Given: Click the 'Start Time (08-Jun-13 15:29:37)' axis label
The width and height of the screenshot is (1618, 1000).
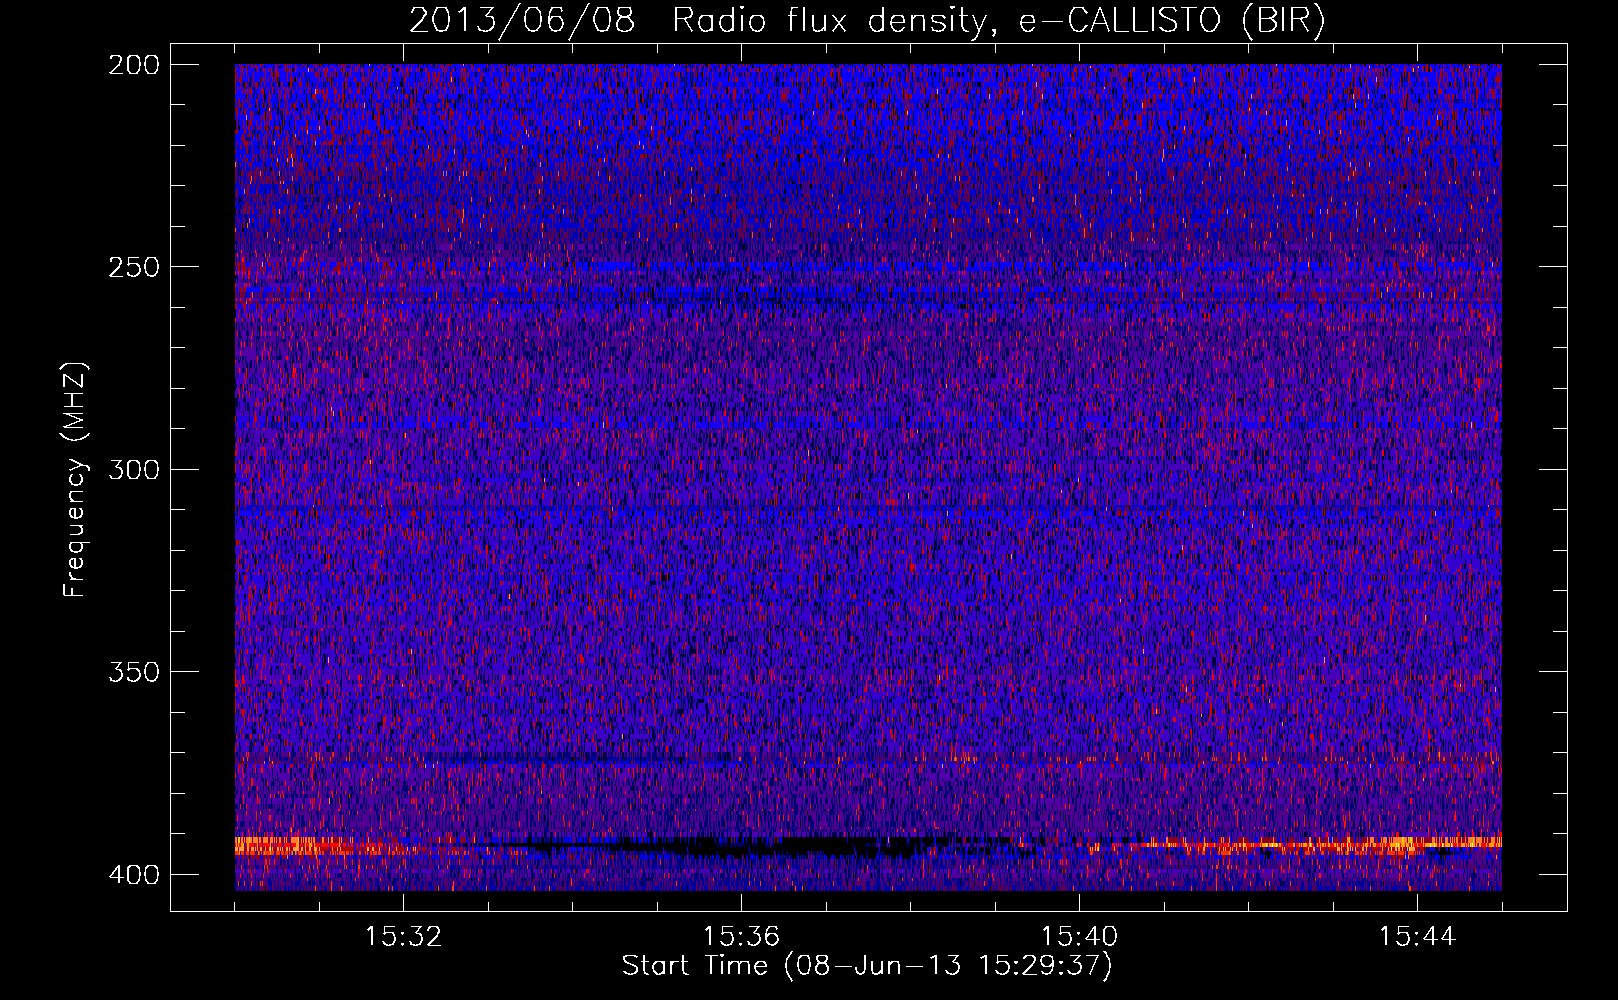Looking at the screenshot, I should click(x=867, y=966).
